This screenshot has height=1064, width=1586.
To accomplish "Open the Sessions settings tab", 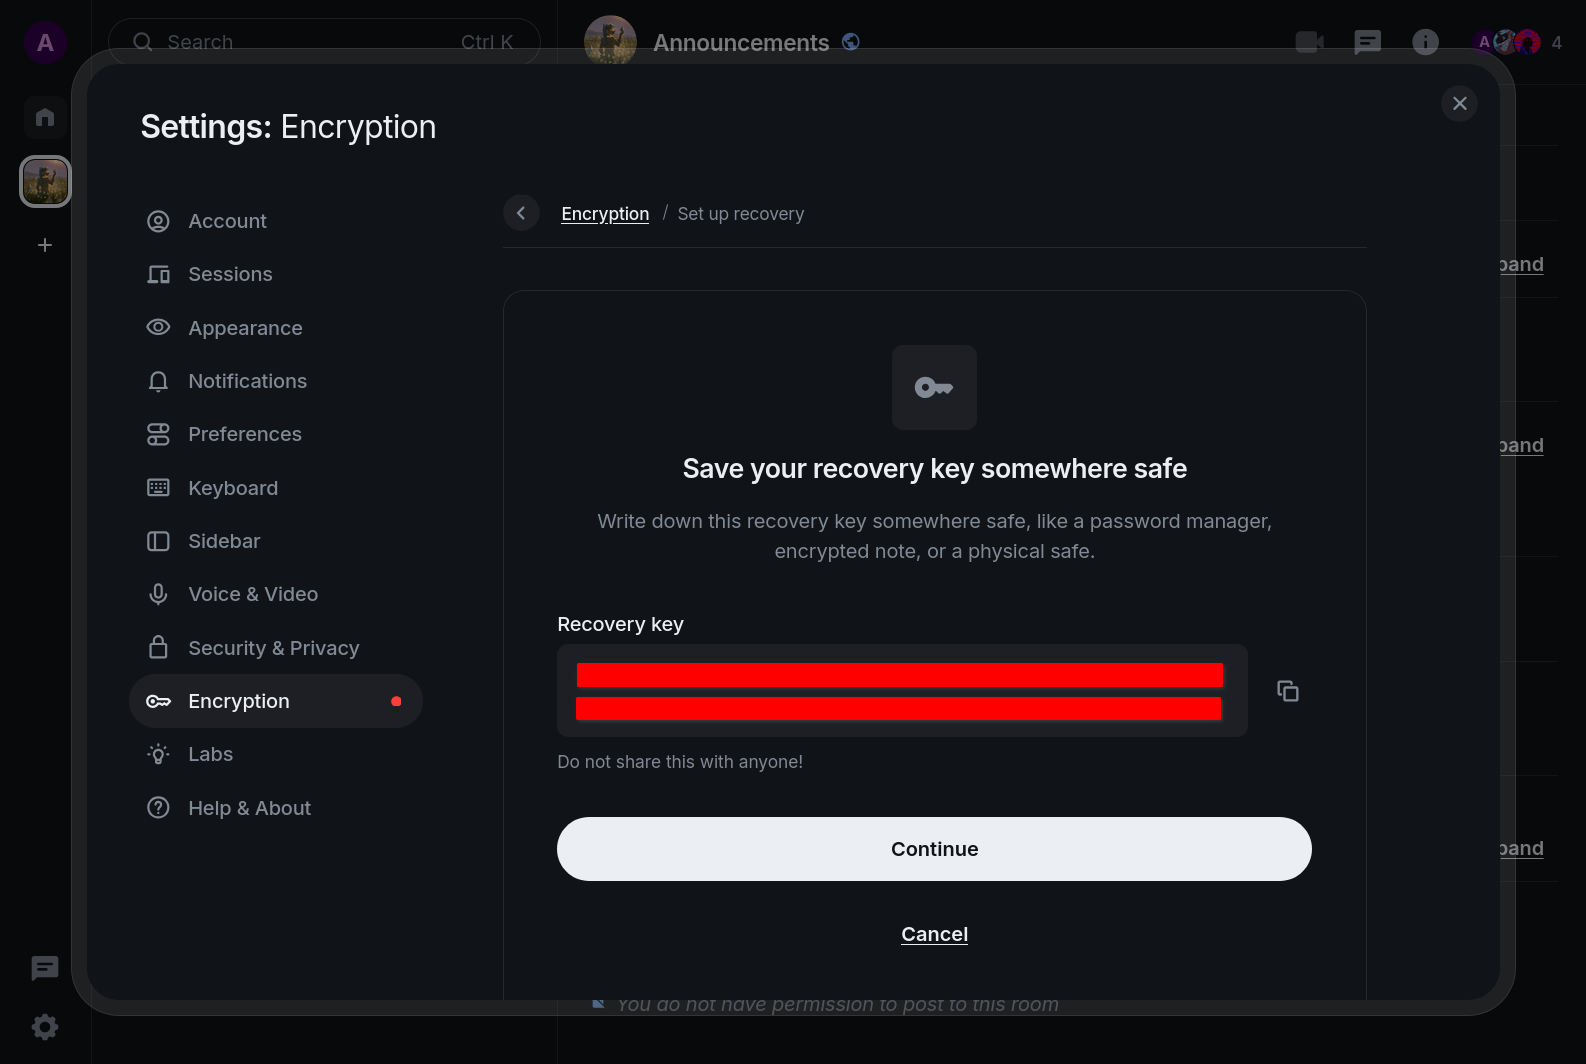I will point(230,274).
